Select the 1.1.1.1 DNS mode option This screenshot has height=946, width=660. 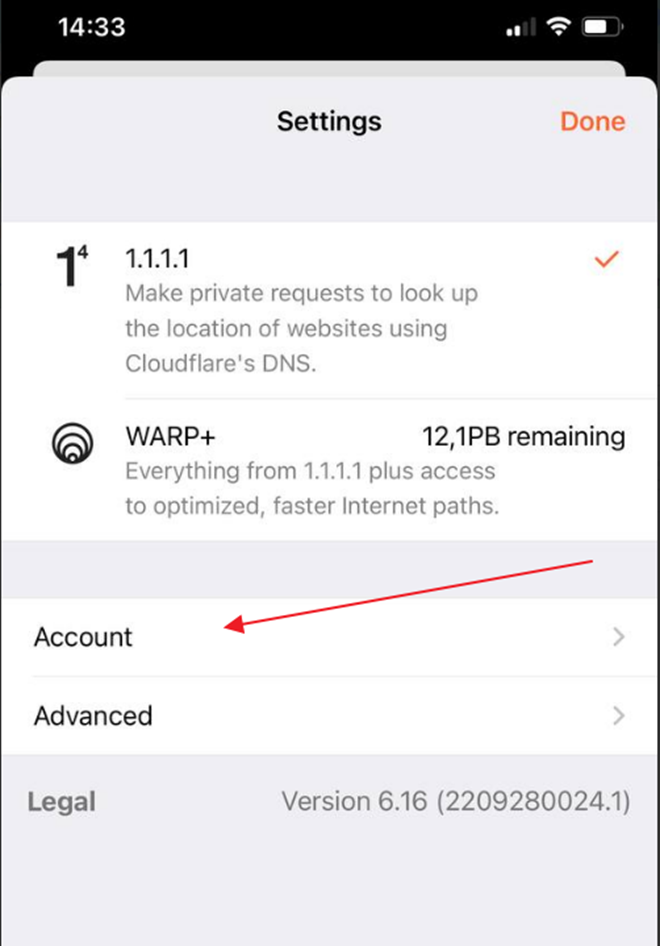coord(329,310)
